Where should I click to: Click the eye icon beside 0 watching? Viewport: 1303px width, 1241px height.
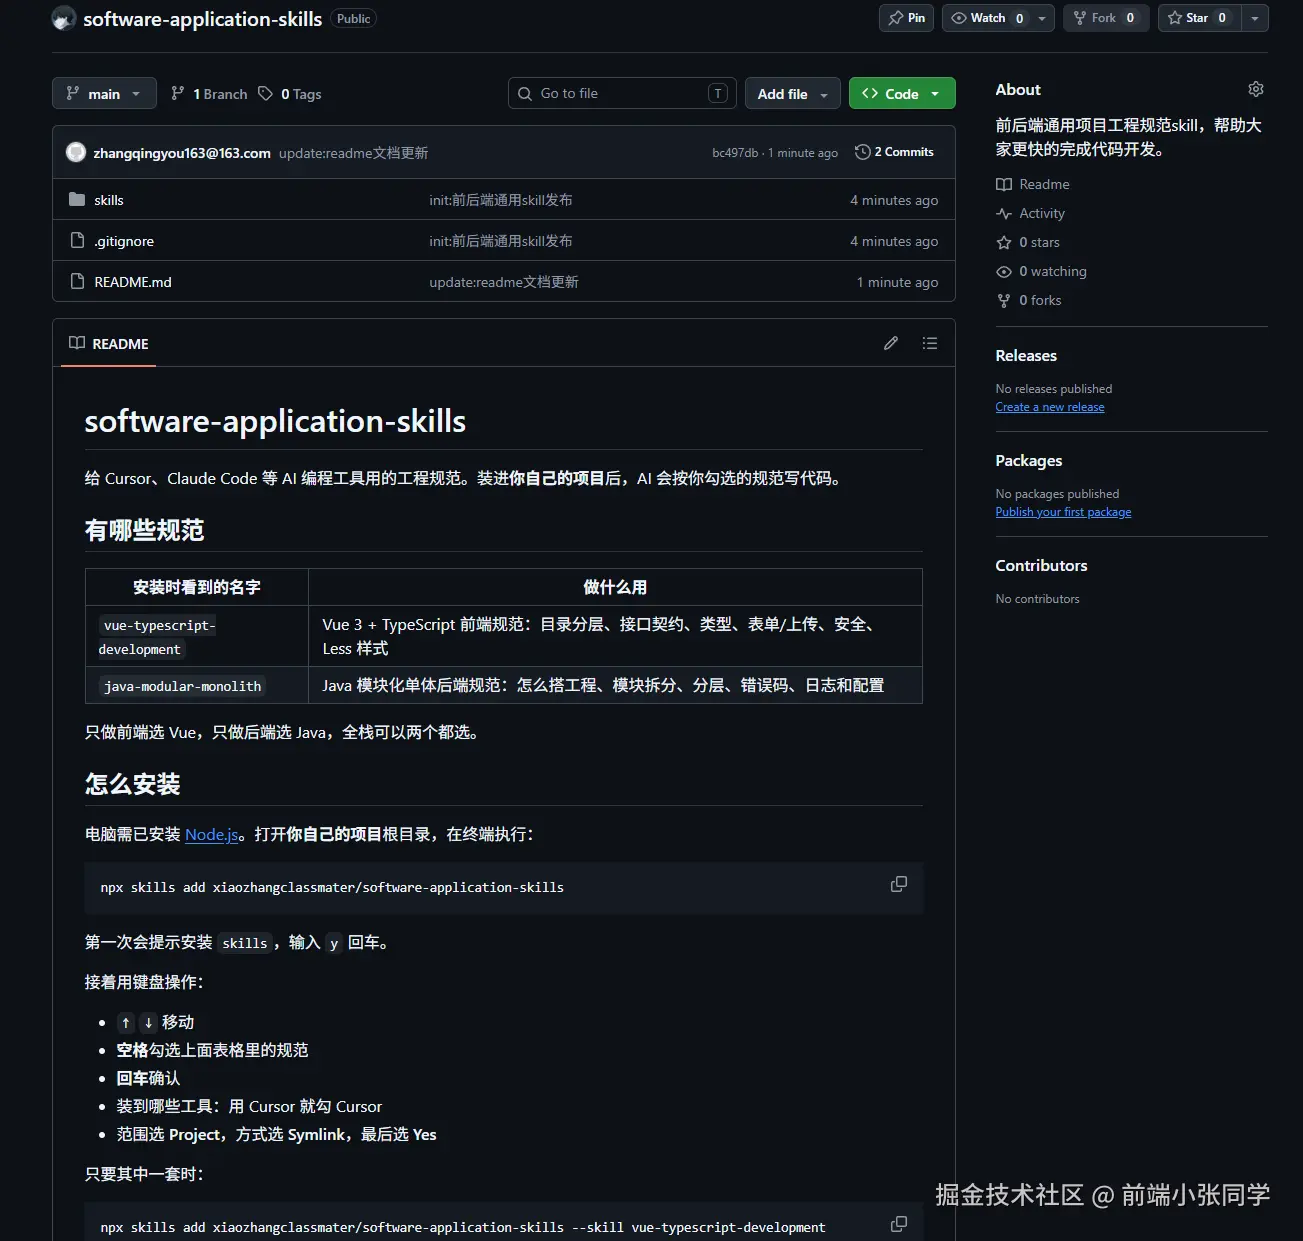(x=1004, y=271)
